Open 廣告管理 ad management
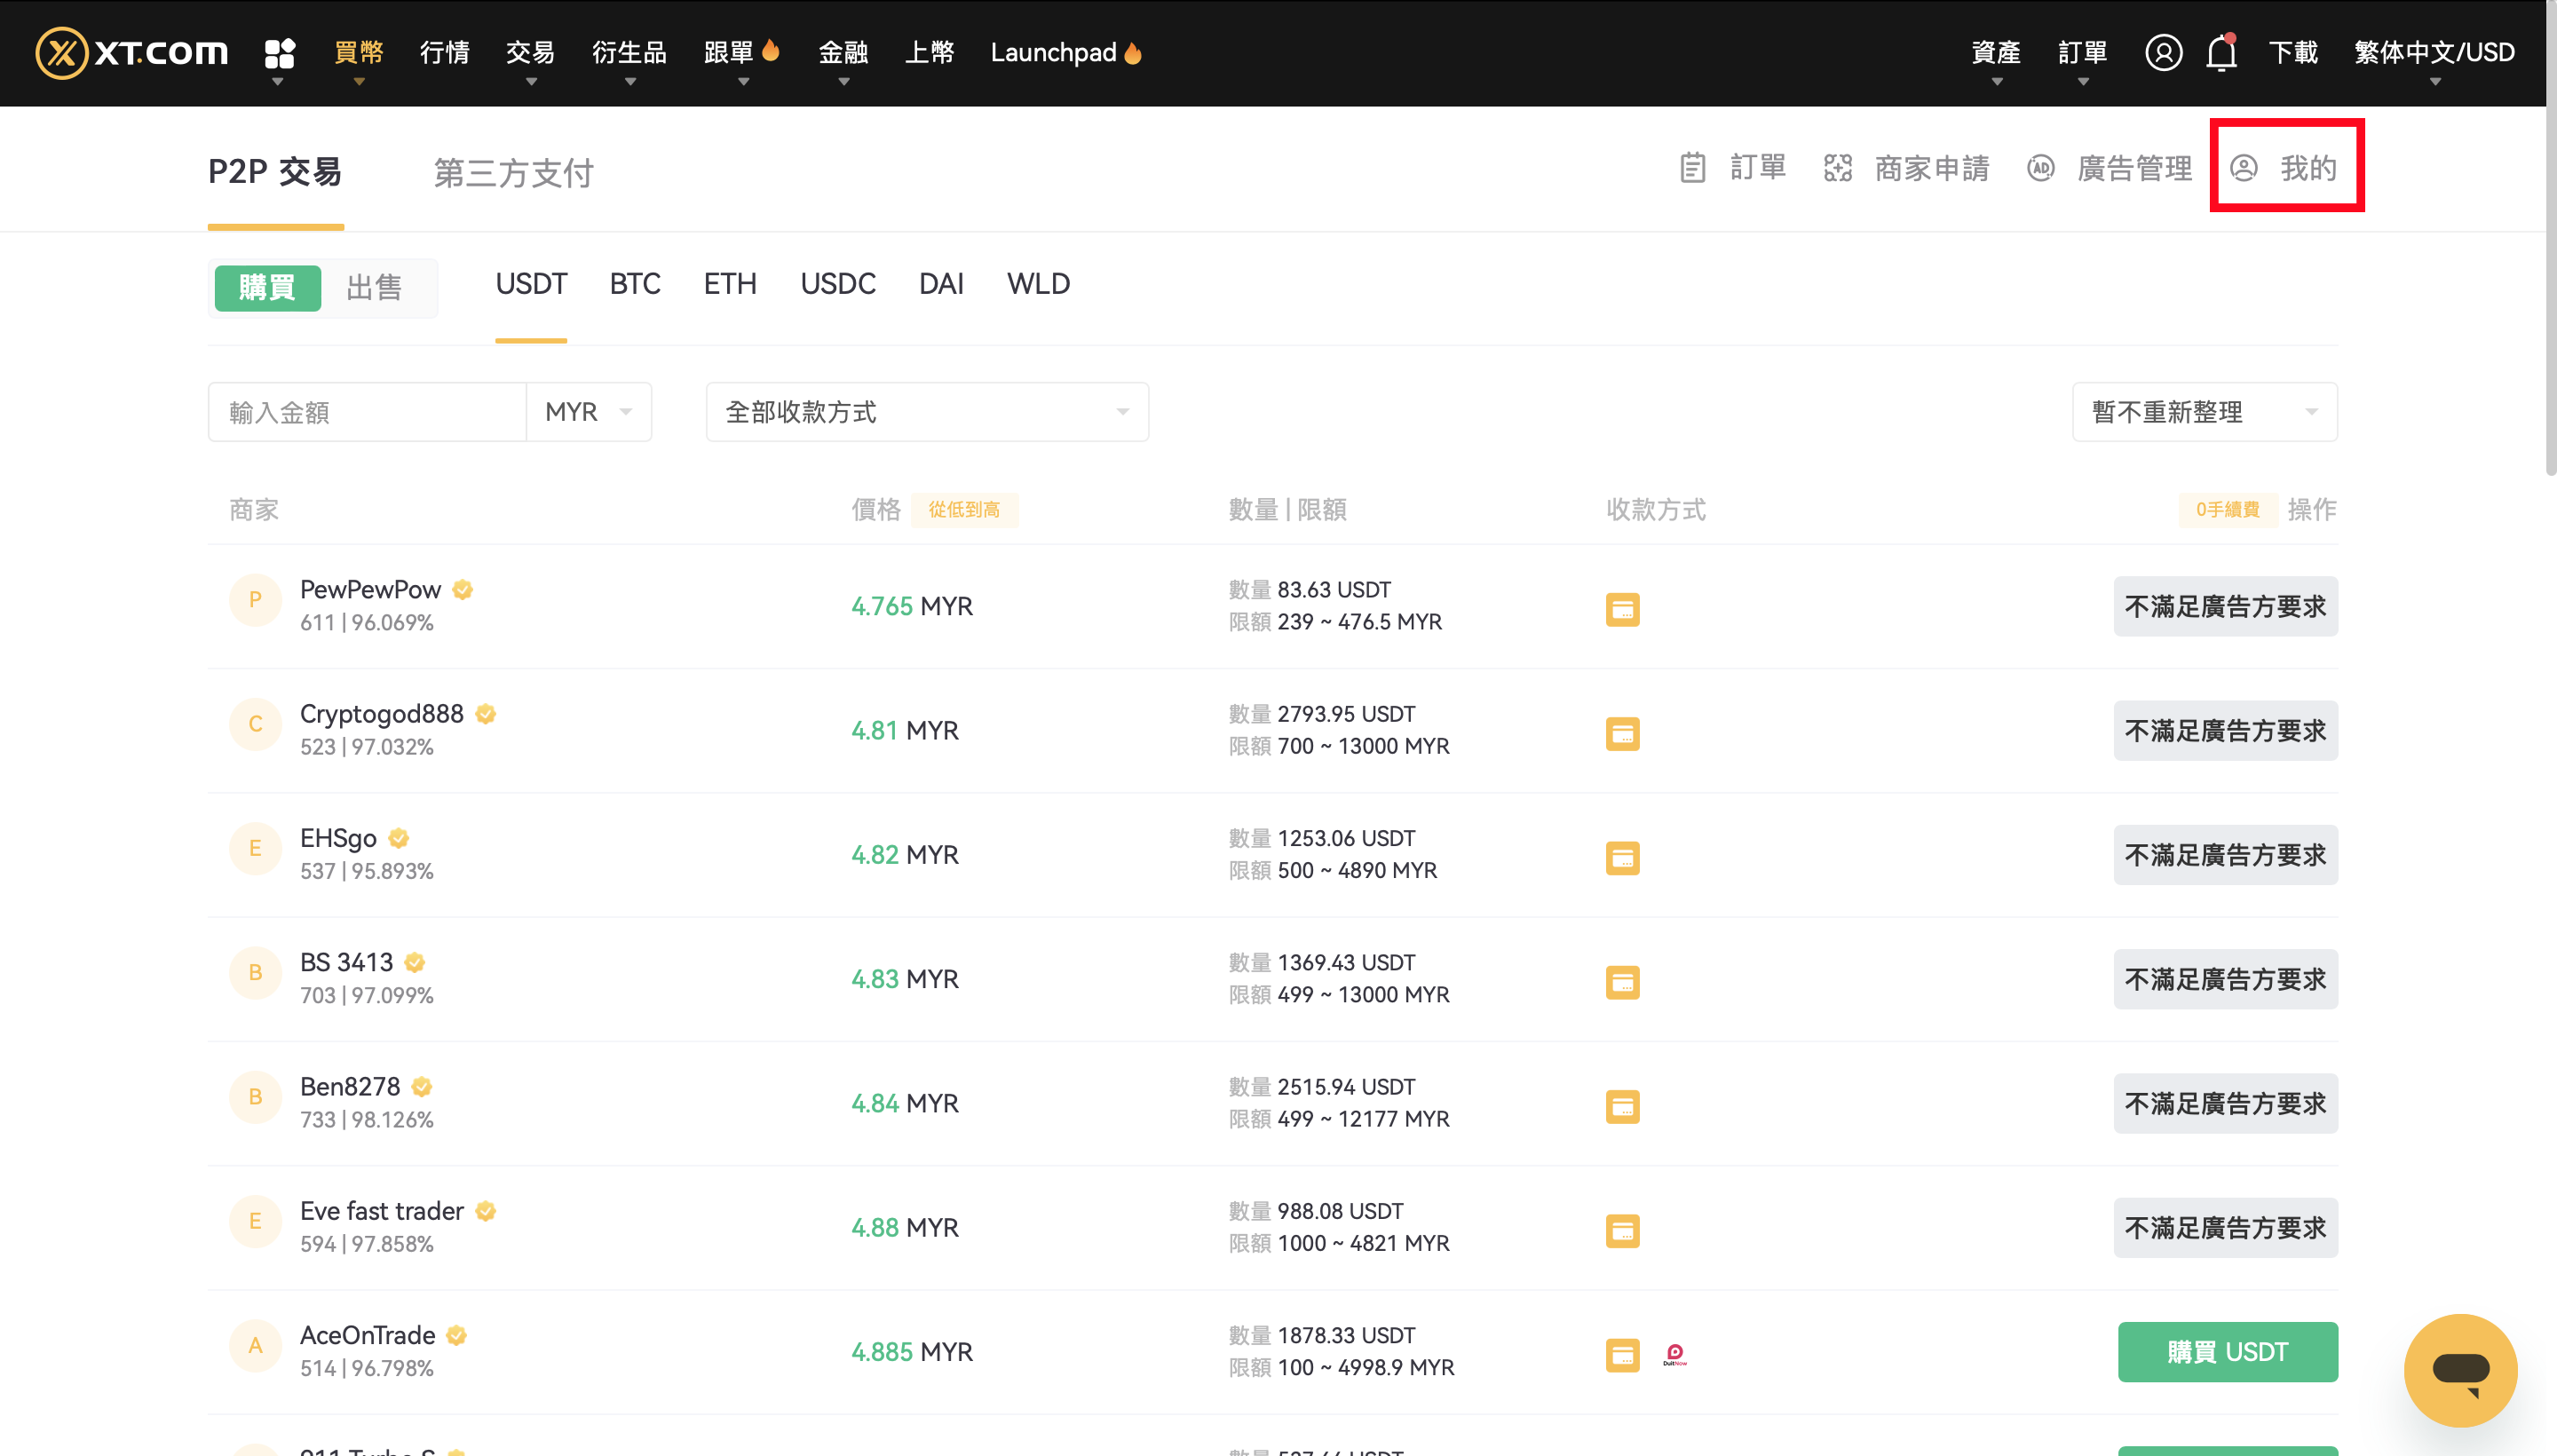 coord(2134,168)
